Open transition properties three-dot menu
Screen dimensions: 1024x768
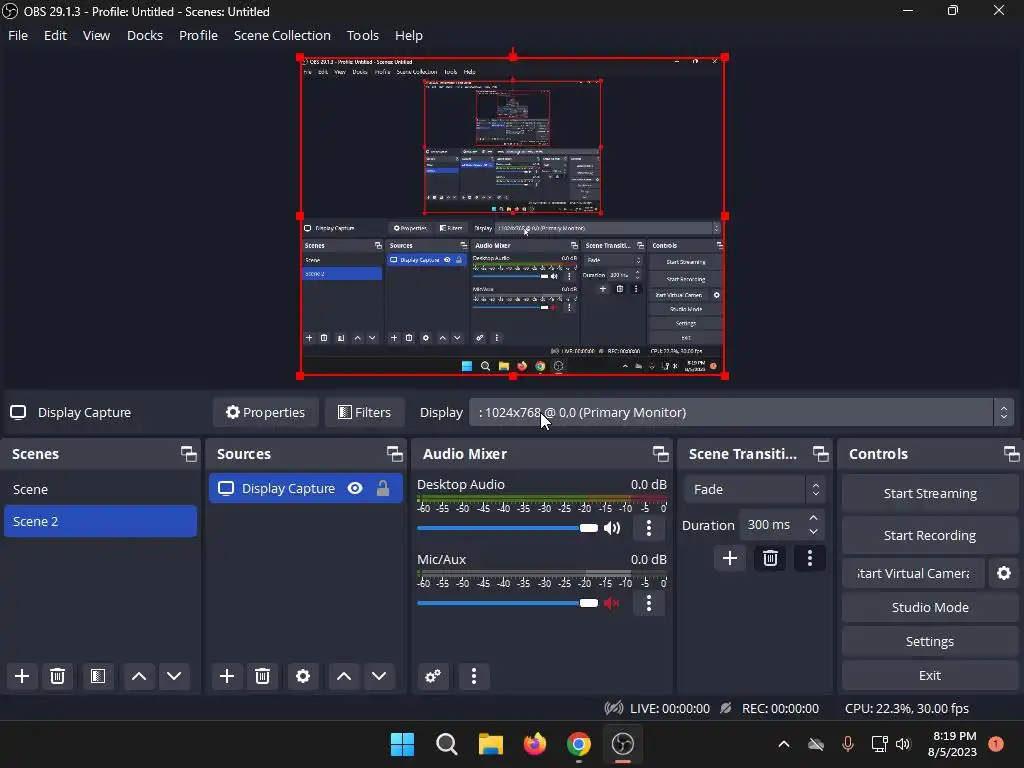coord(810,558)
